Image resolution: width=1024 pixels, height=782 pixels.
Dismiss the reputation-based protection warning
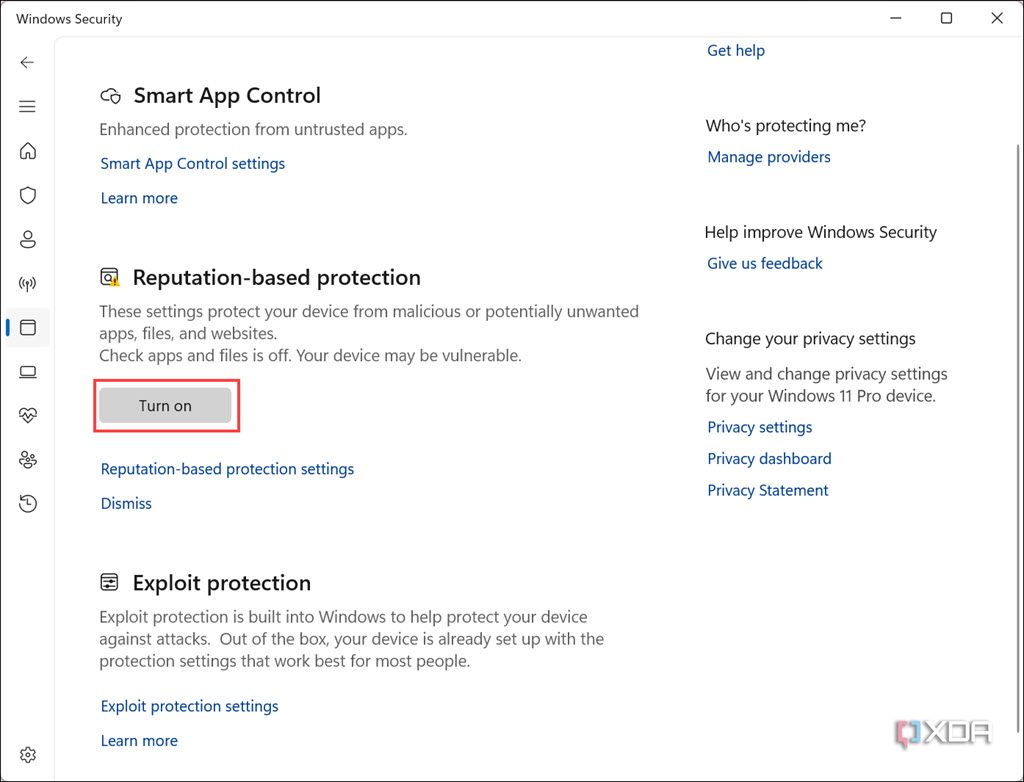click(126, 504)
